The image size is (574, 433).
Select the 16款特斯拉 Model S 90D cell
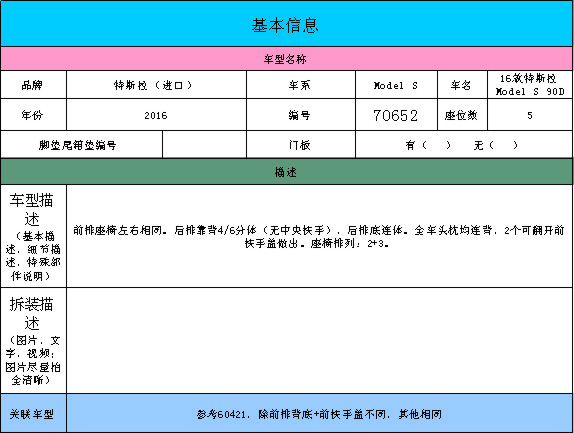pos(530,85)
